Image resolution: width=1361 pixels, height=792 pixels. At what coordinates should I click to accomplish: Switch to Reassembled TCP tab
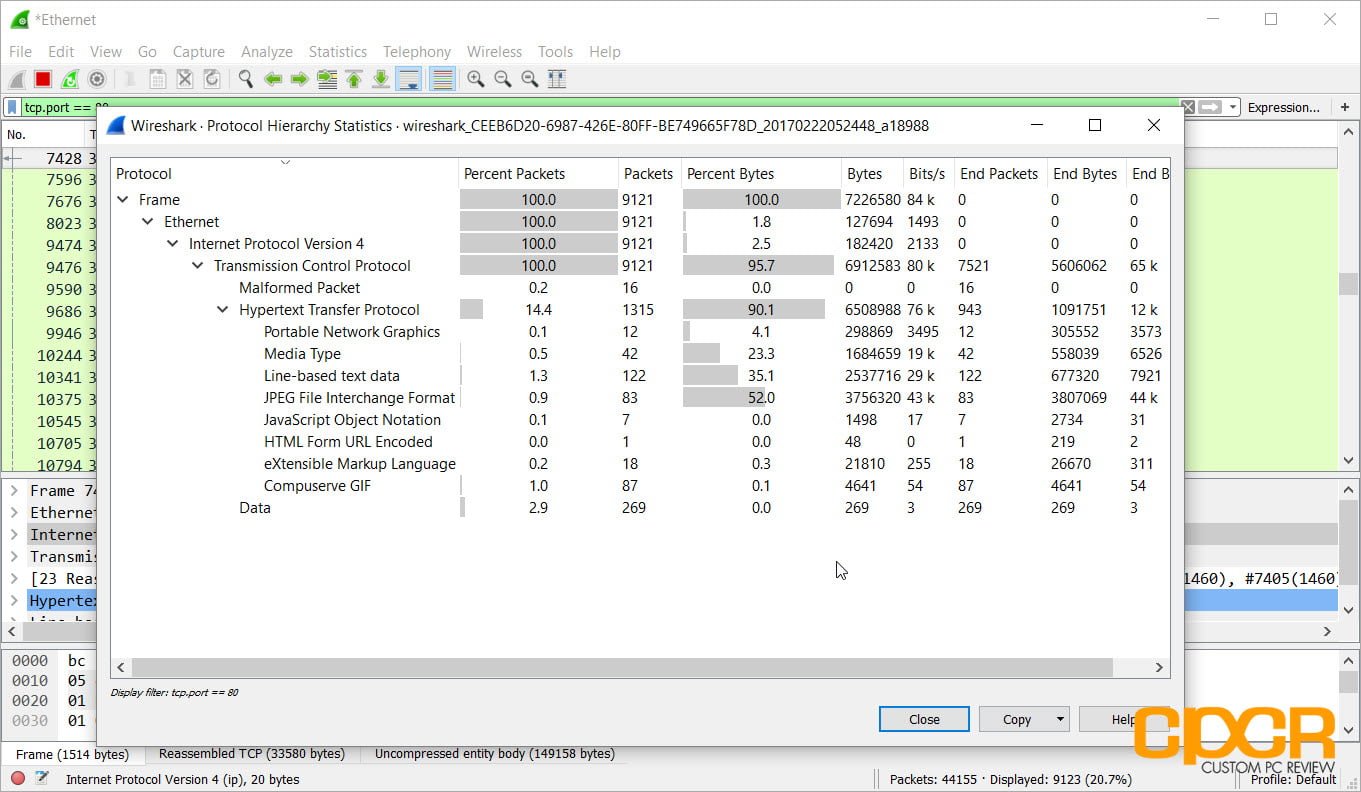click(x=252, y=754)
